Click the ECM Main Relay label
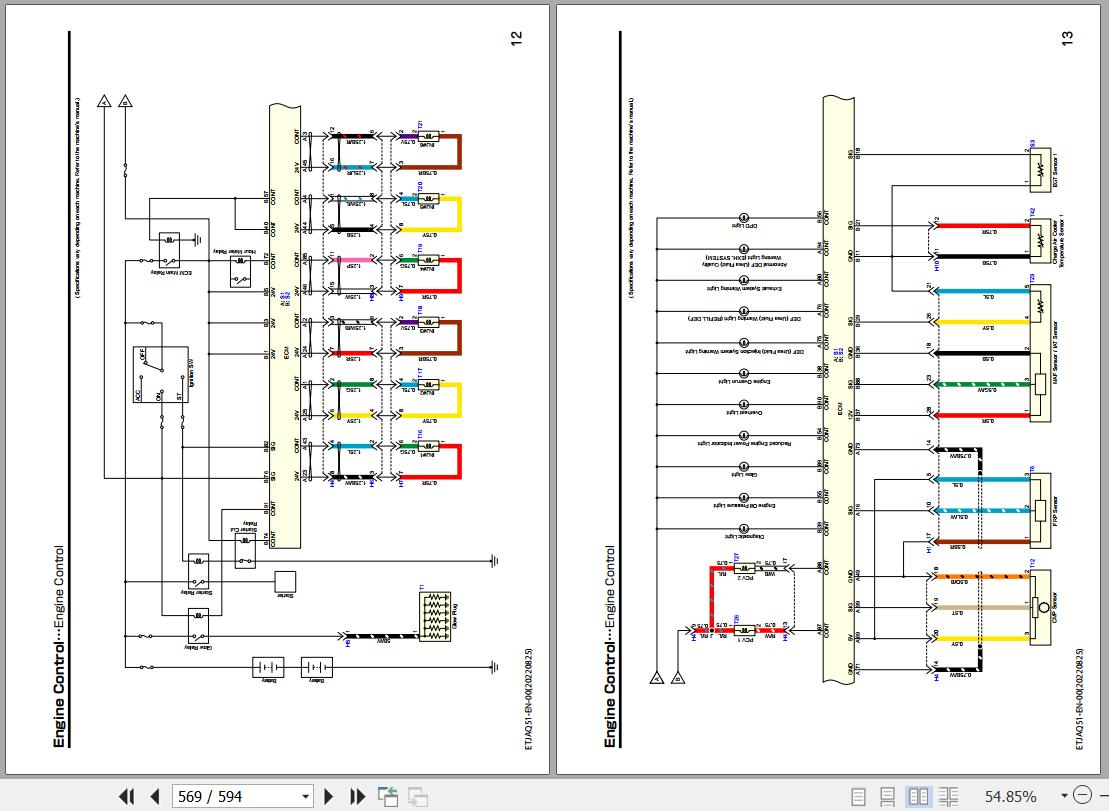This screenshot has width=1109, height=811. pyautogui.click(x=170, y=272)
